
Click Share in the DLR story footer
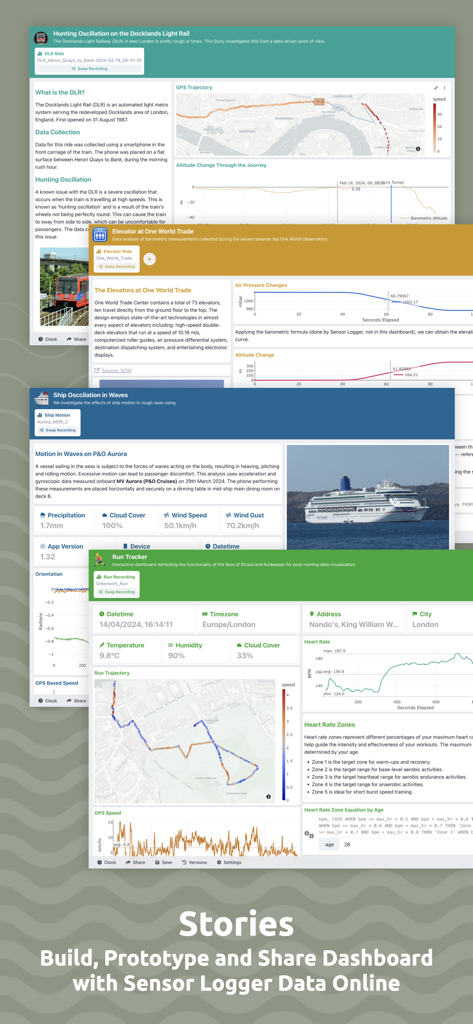(76, 339)
